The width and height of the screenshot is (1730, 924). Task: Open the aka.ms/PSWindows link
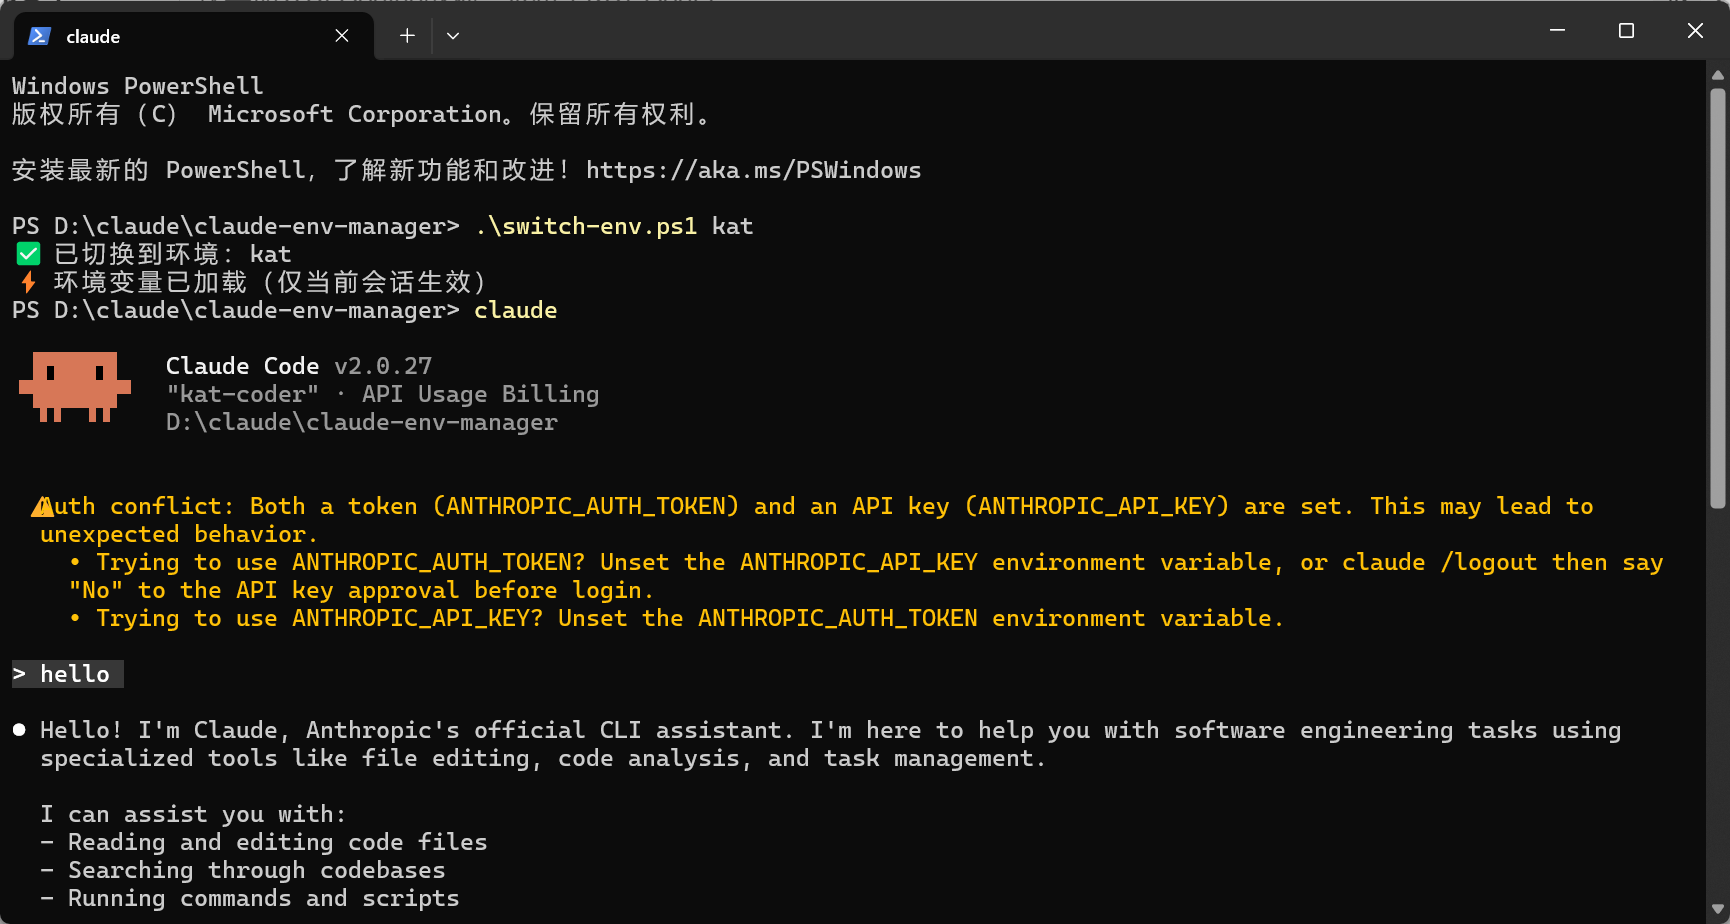click(x=754, y=170)
